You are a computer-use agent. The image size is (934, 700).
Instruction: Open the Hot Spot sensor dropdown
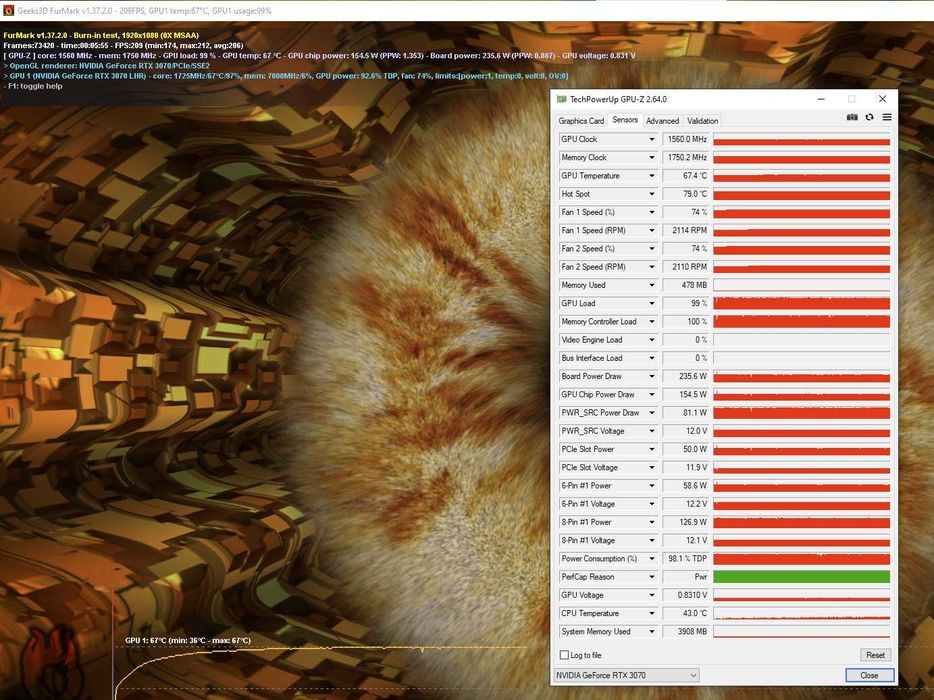pos(652,194)
